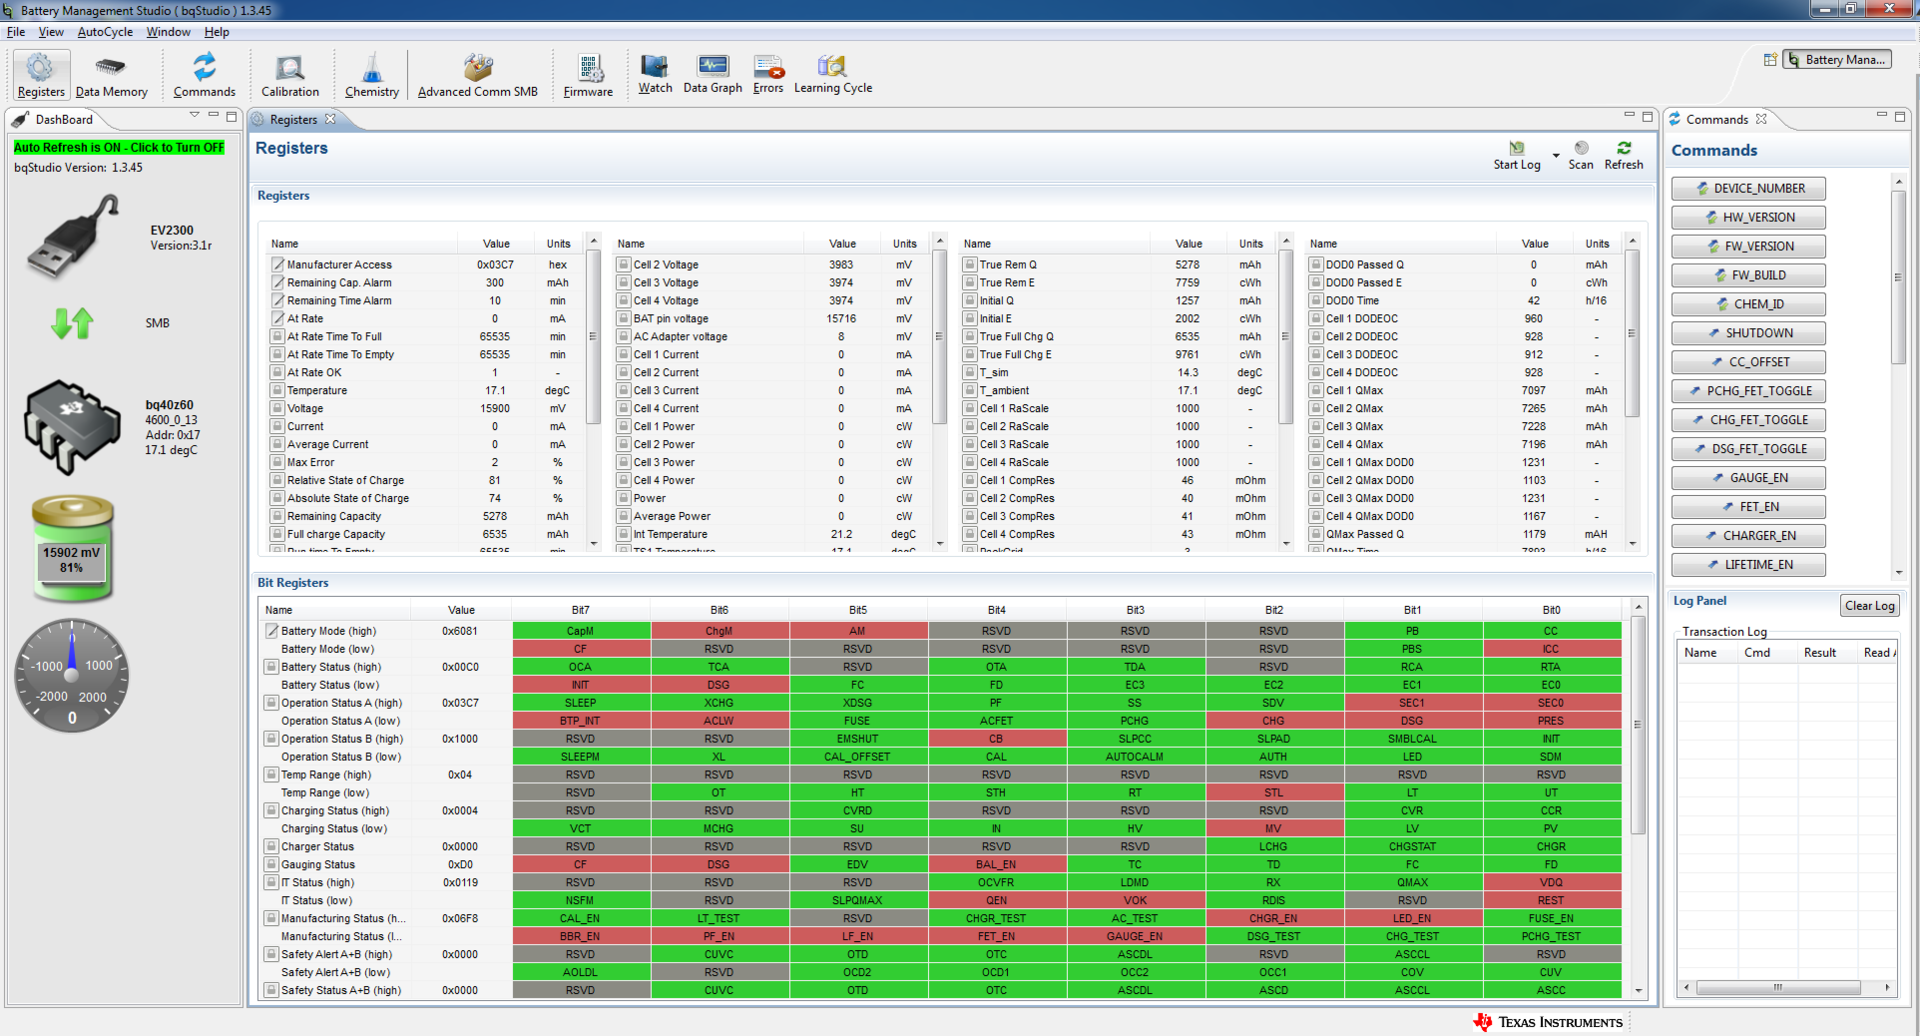The image size is (1920, 1036).
Task: Open Advanced Comm SMB tool
Action: tap(478, 75)
